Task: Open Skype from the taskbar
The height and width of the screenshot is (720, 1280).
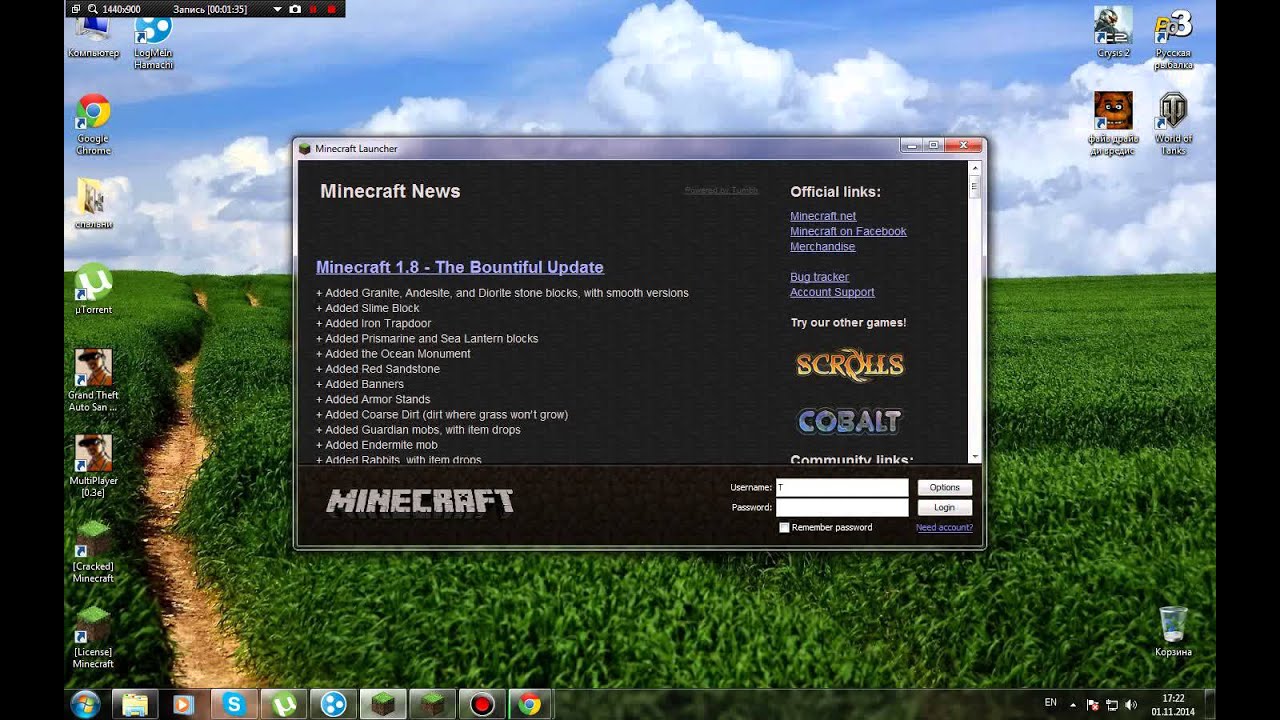Action: pyautogui.click(x=235, y=704)
